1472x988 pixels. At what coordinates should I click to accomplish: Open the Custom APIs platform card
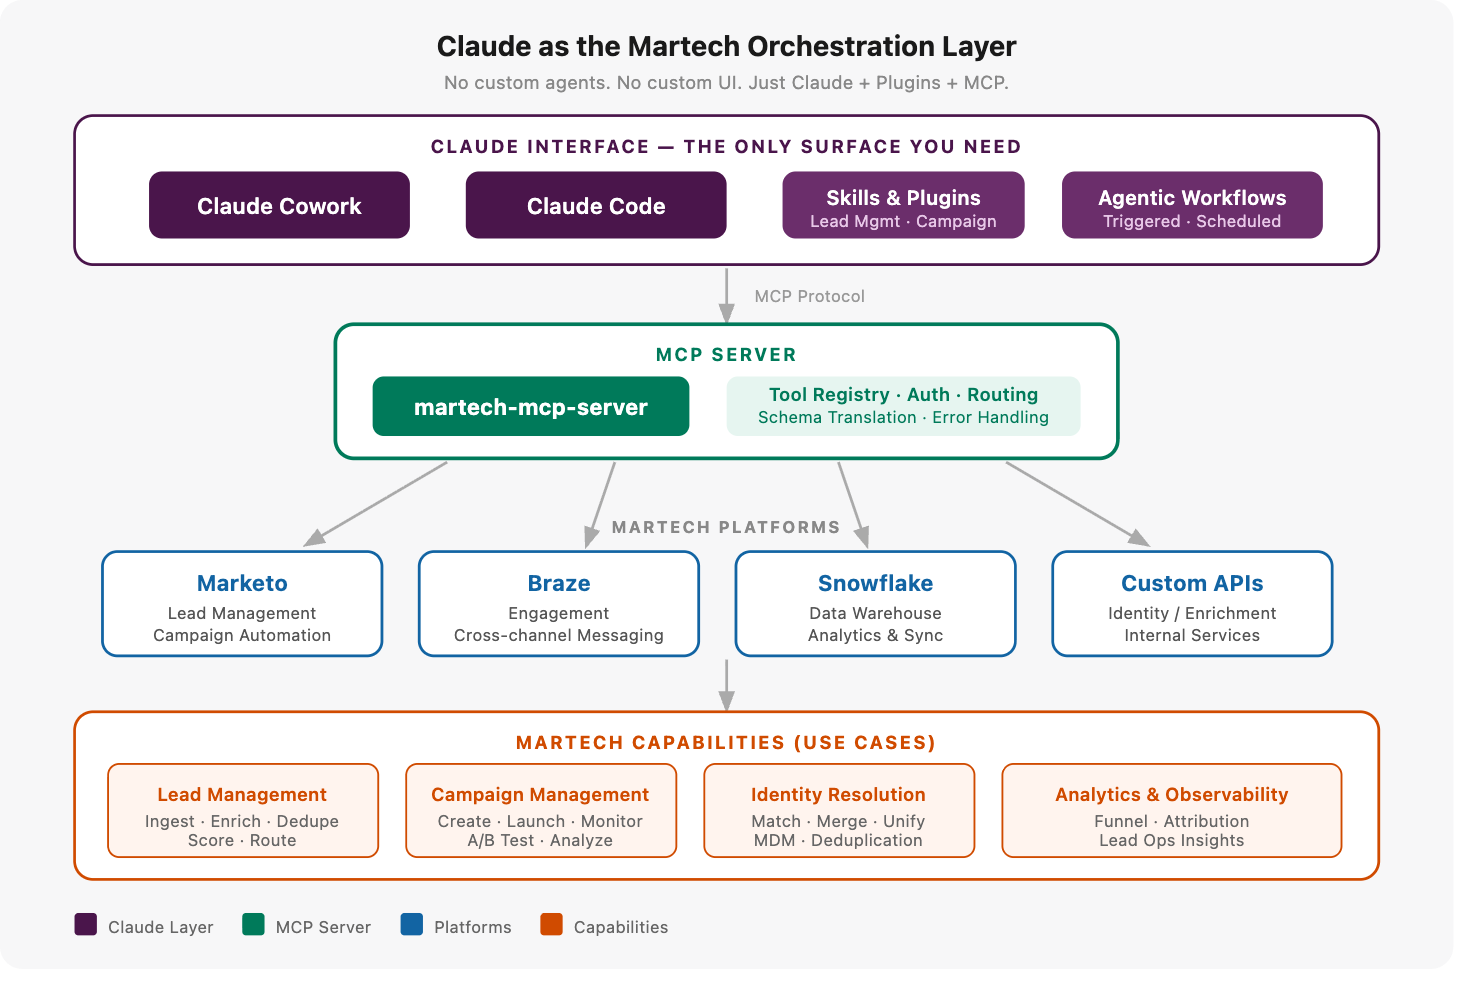(1192, 604)
